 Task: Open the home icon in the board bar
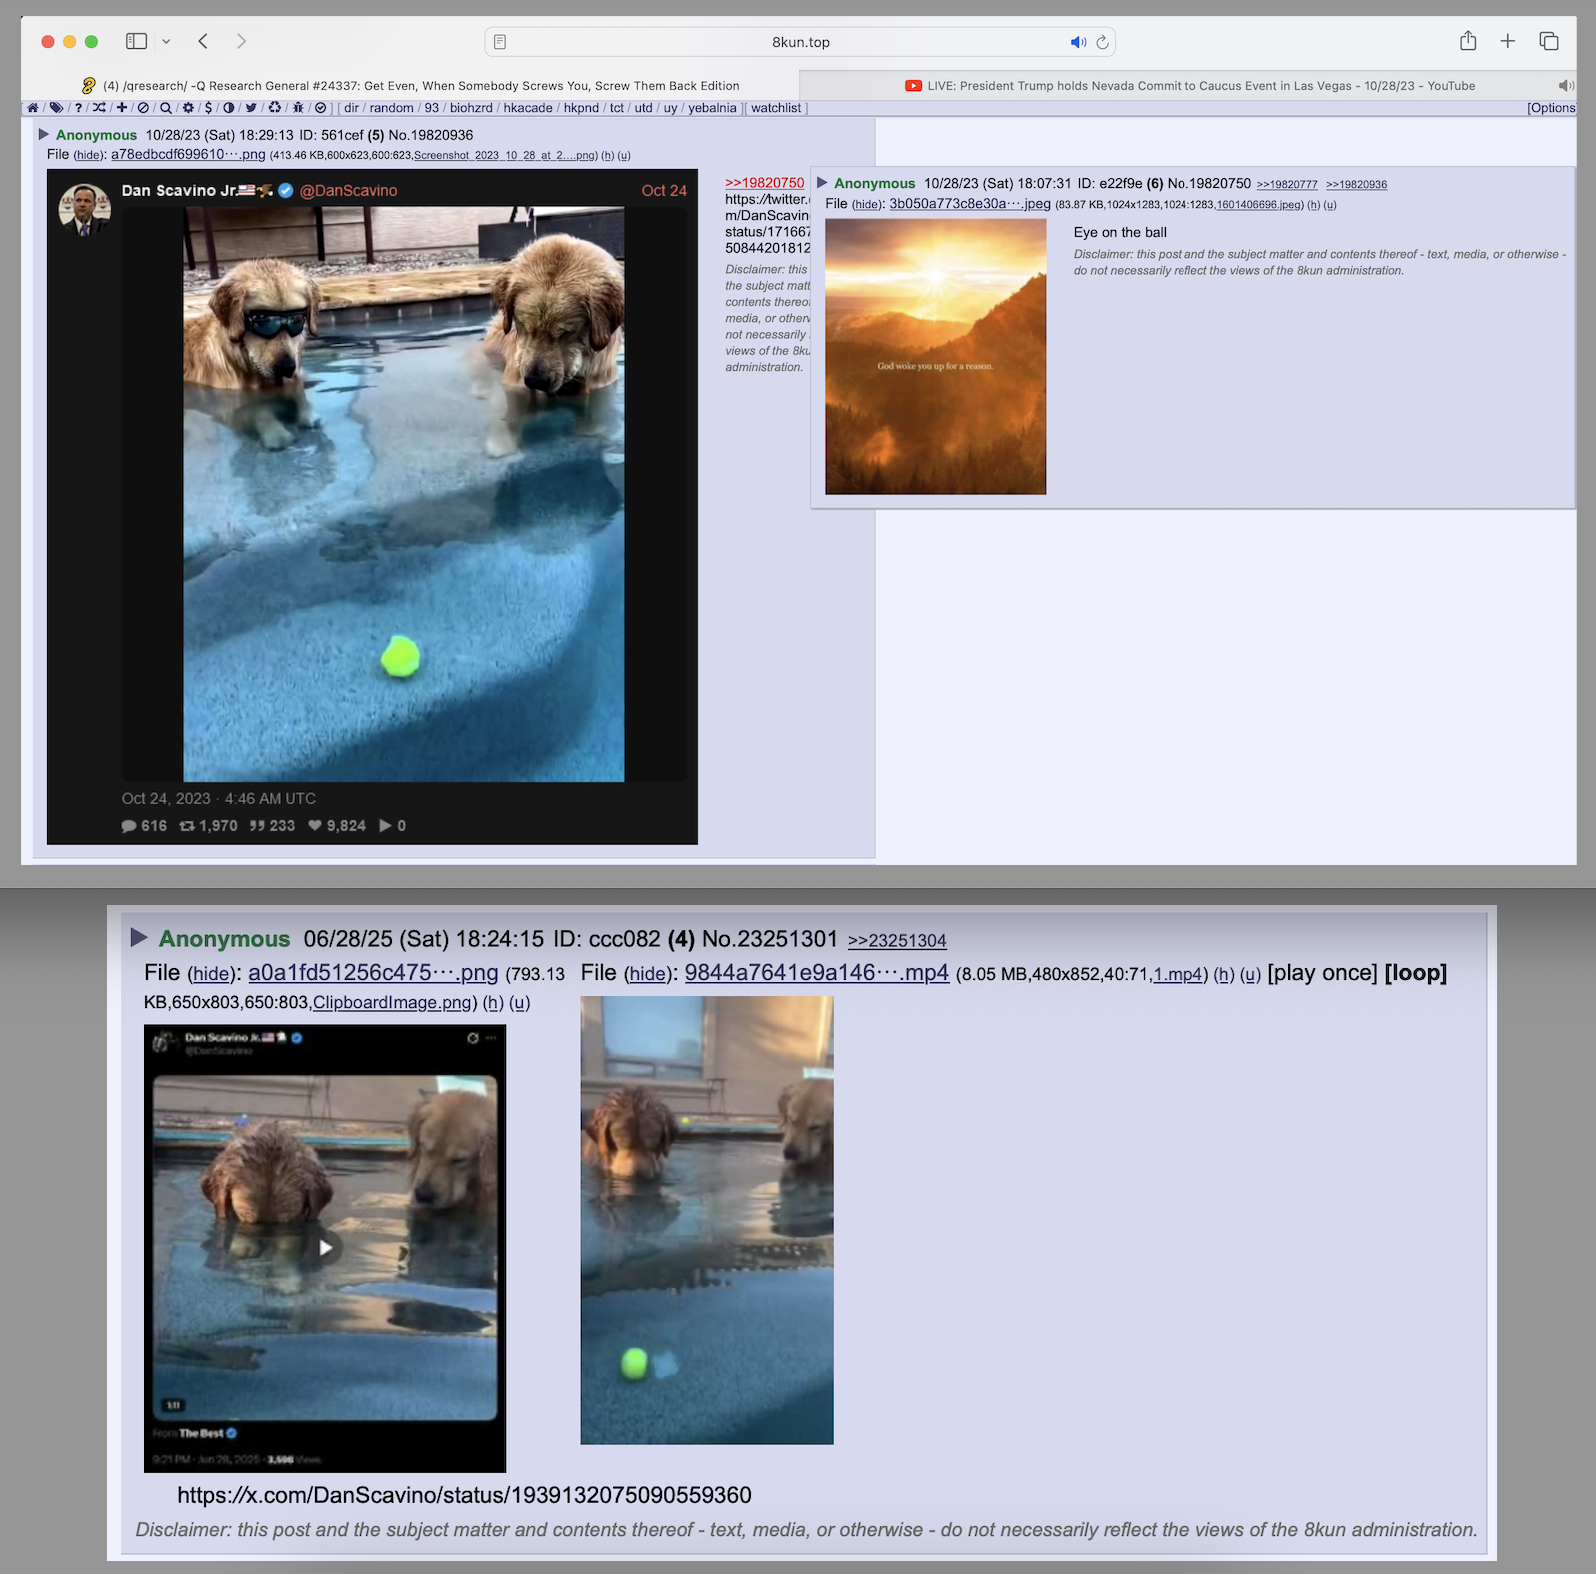[33, 108]
